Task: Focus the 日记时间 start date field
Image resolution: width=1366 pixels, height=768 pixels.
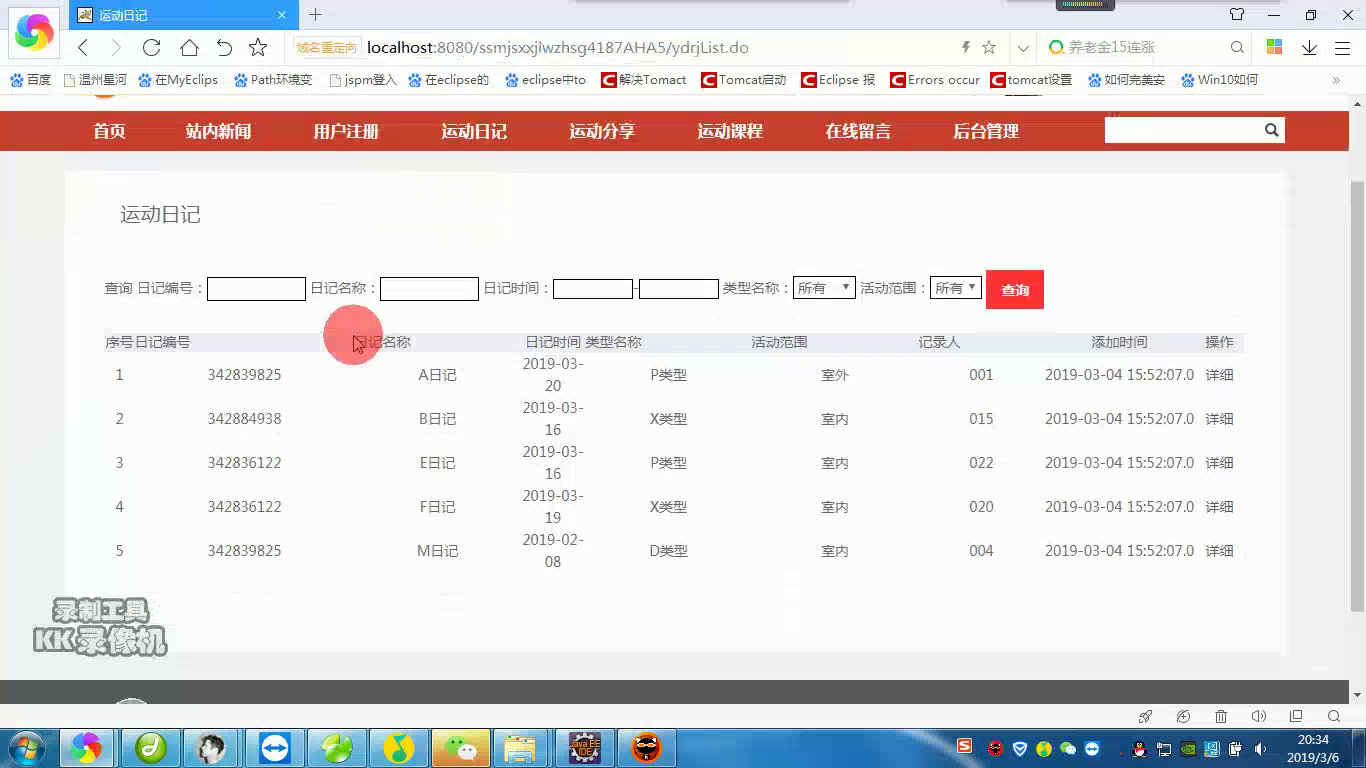Action: coord(593,289)
